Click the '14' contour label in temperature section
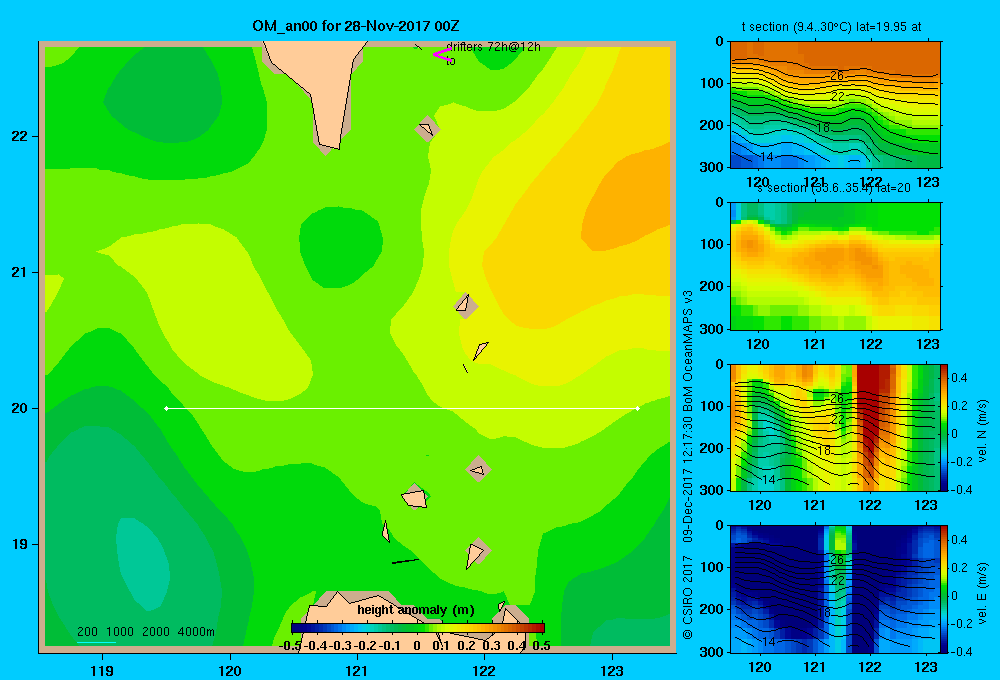 [x=767, y=156]
